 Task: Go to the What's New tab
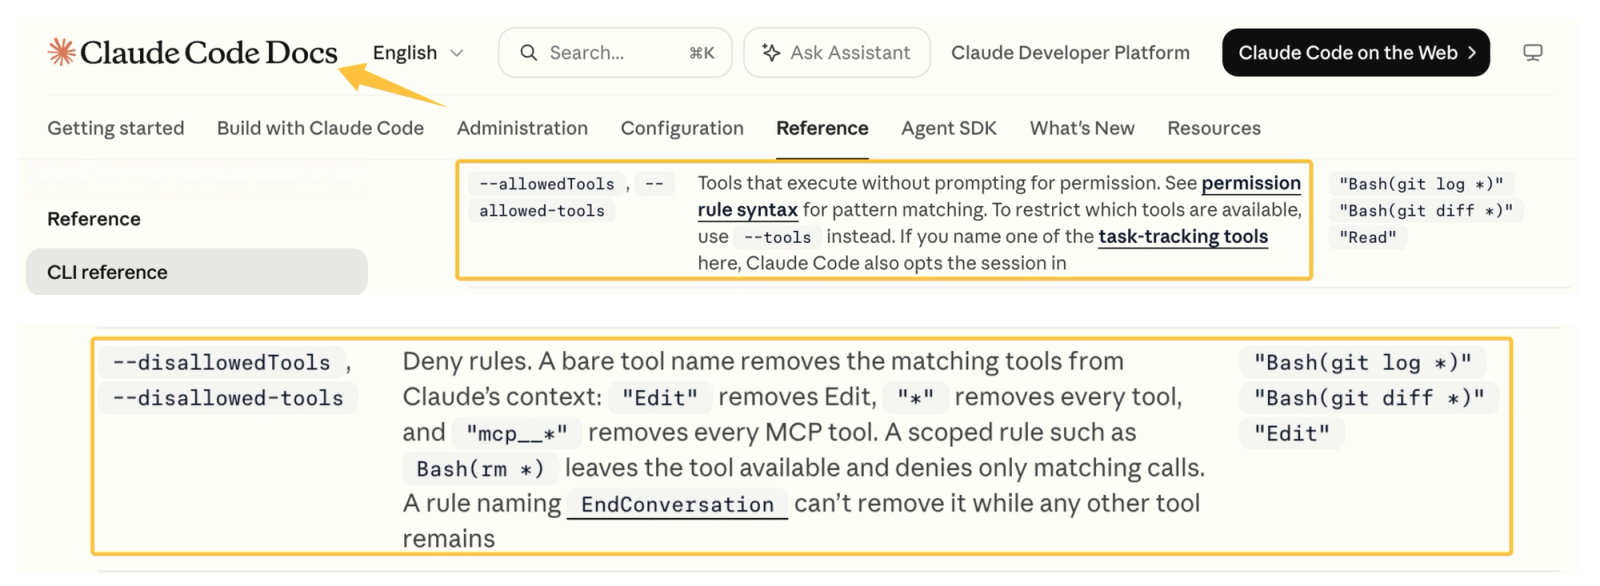pyautogui.click(x=1082, y=128)
